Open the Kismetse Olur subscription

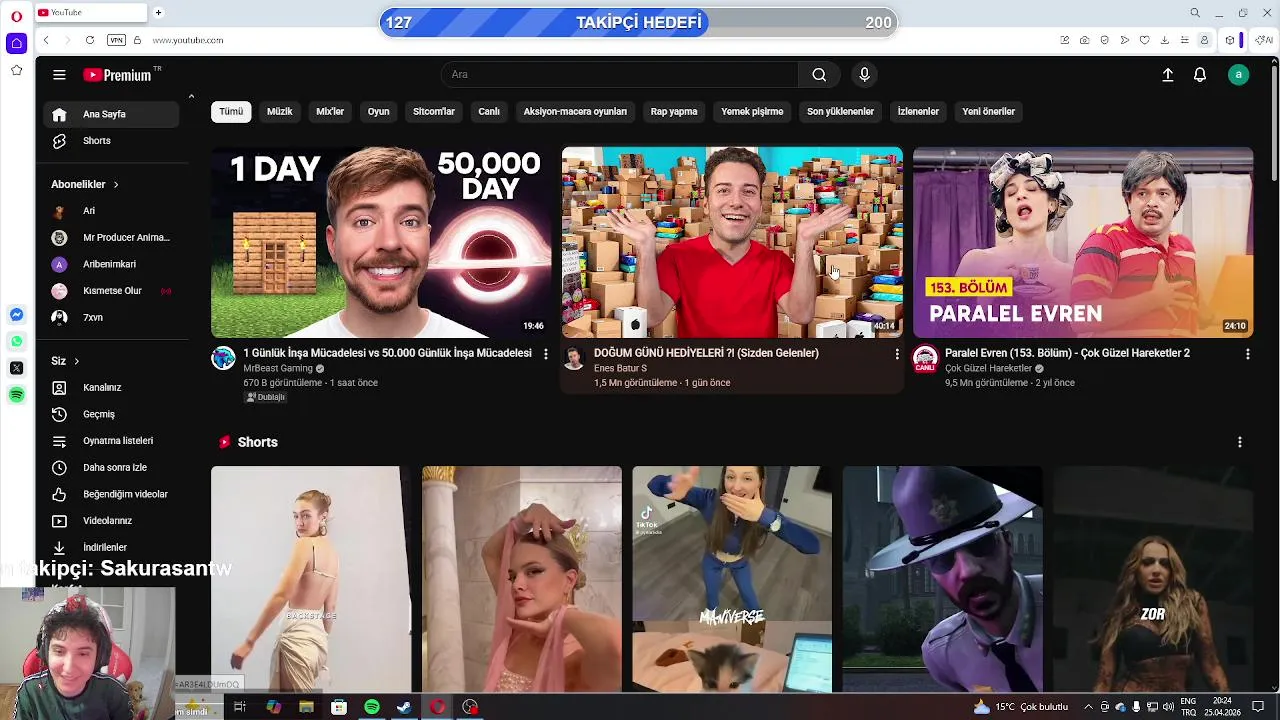(112, 291)
